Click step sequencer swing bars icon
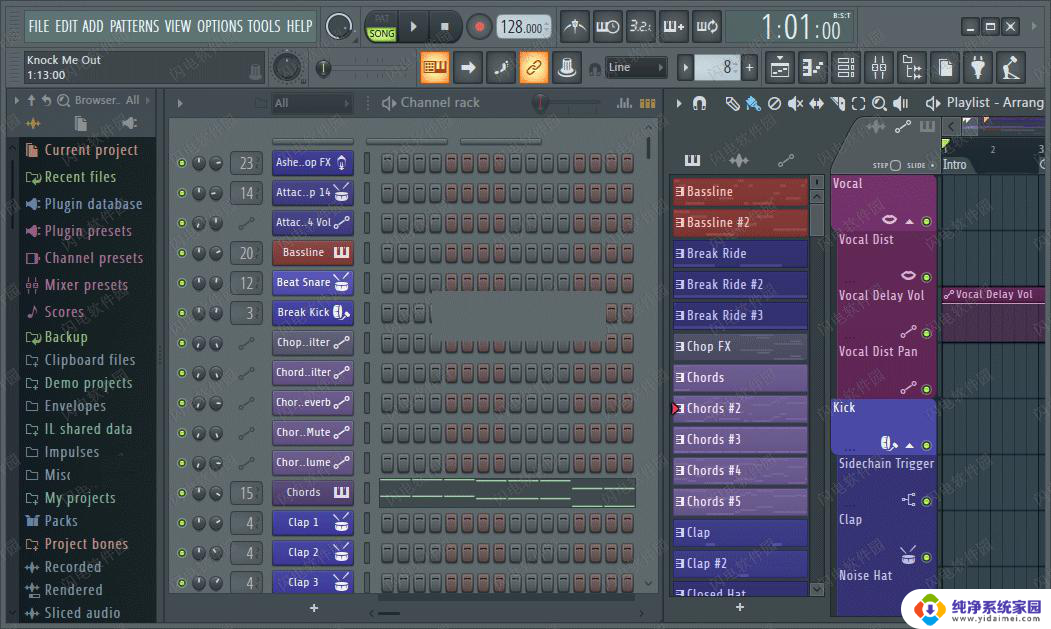This screenshot has height=629, width=1051. 647,103
